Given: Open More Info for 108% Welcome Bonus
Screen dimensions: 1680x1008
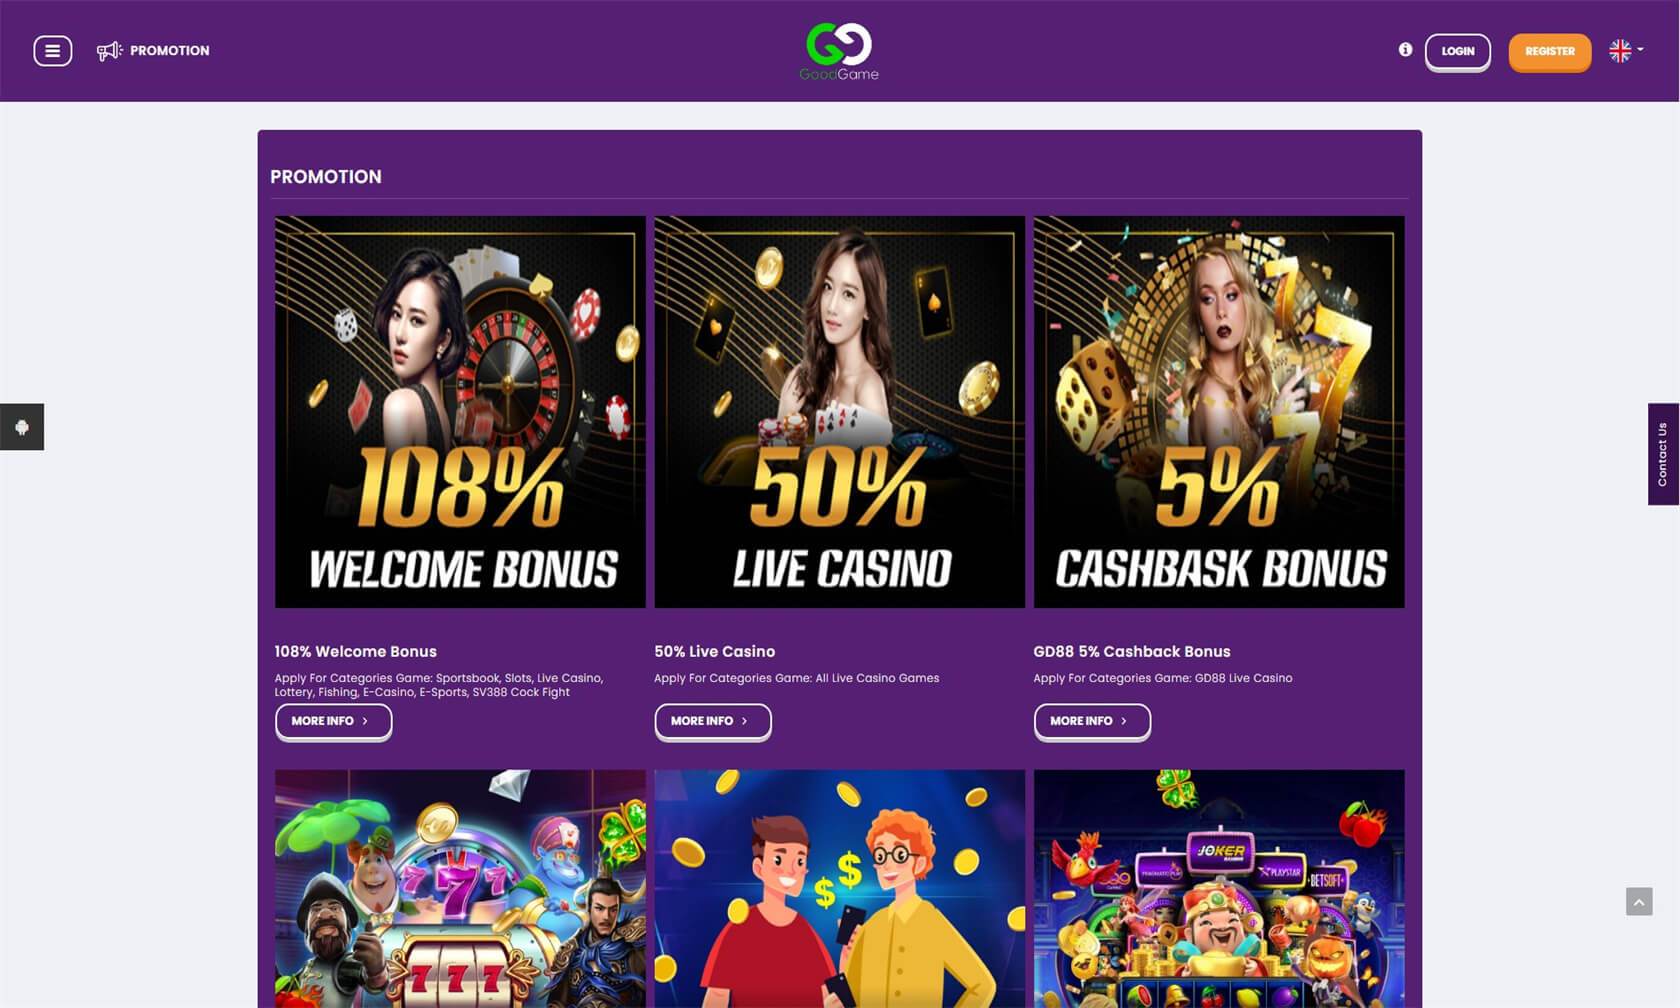Looking at the screenshot, I should [333, 721].
